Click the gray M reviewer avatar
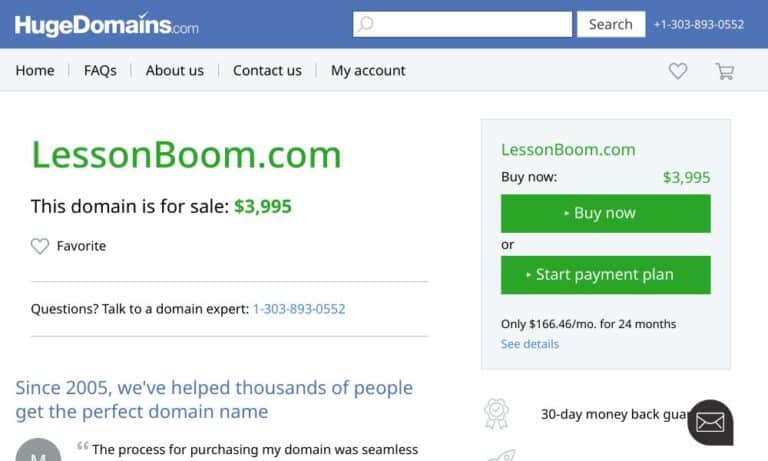This screenshot has height=461, width=768. coord(38,450)
